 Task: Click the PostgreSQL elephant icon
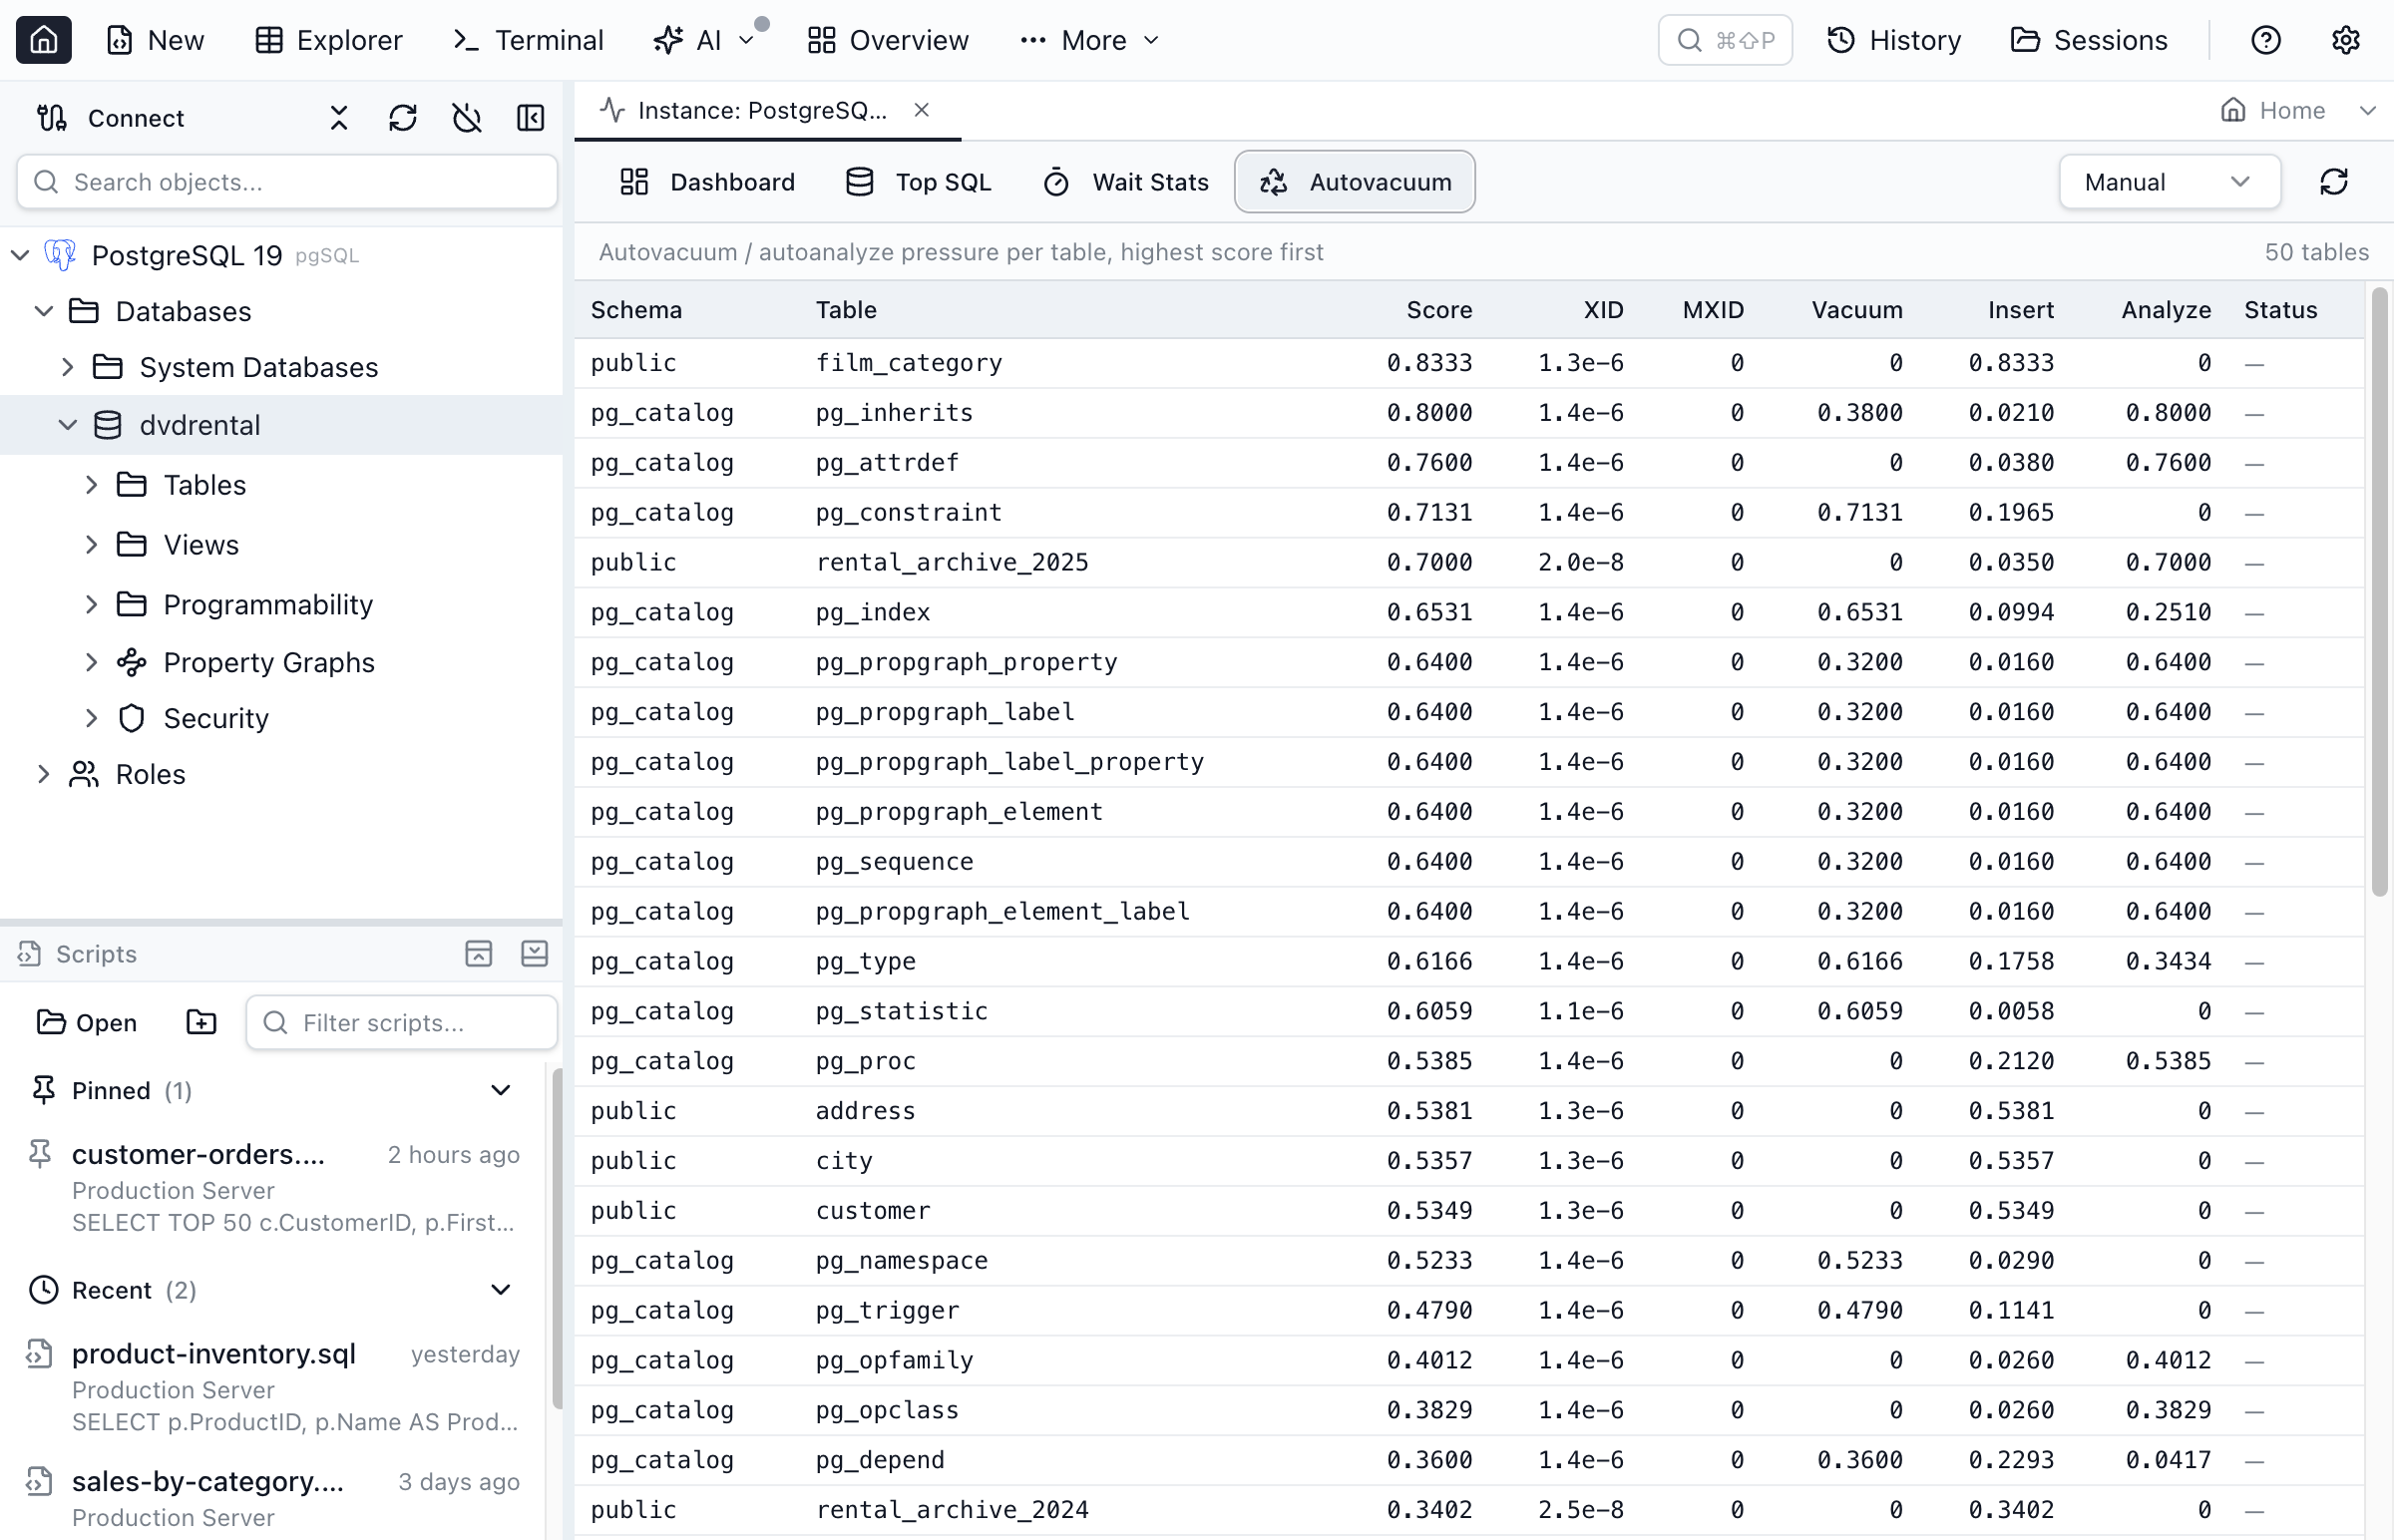[x=60, y=255]
